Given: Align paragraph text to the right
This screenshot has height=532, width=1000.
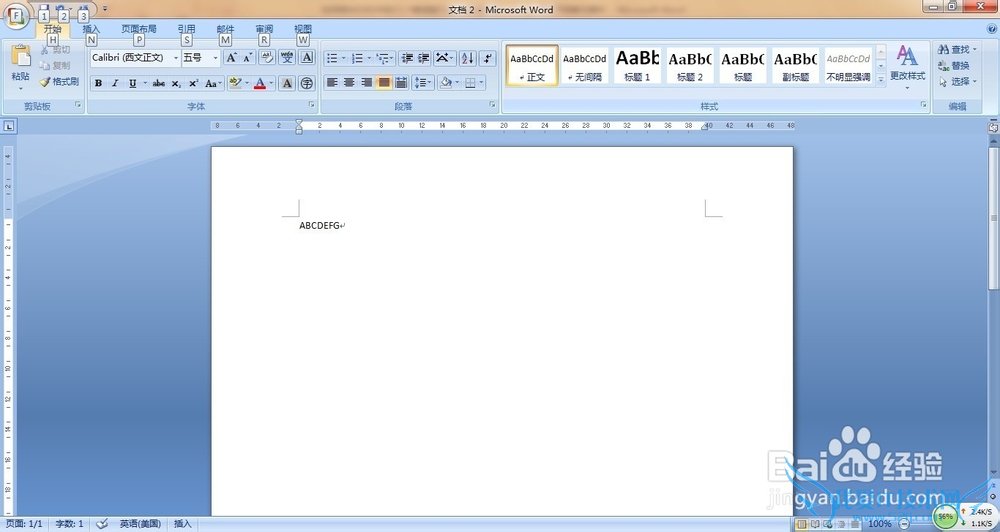Looking at the screenshot, I should coord(366,83).
